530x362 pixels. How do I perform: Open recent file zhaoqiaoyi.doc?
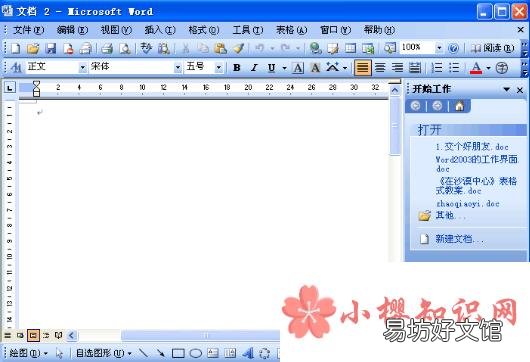coord(468,203)
